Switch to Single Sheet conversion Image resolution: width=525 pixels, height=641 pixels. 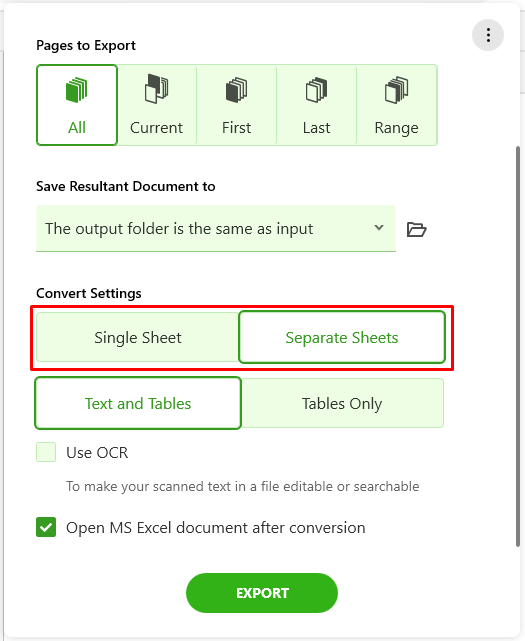[137, 337]
